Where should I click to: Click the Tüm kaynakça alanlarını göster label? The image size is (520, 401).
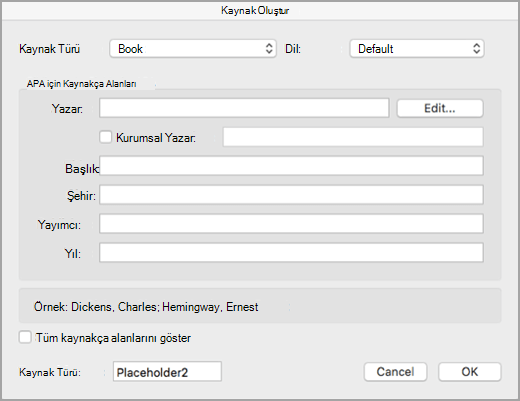tap(113, 338)
